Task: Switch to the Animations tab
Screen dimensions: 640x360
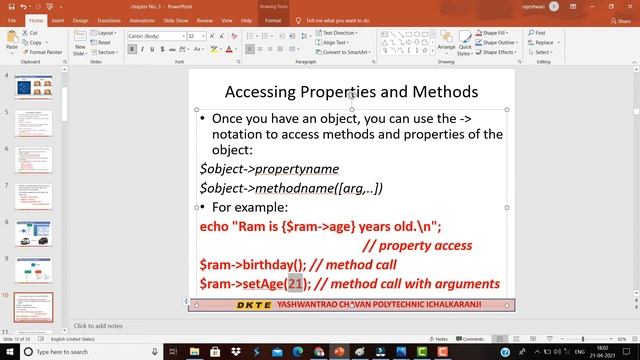Action: [x=142, y=20]
